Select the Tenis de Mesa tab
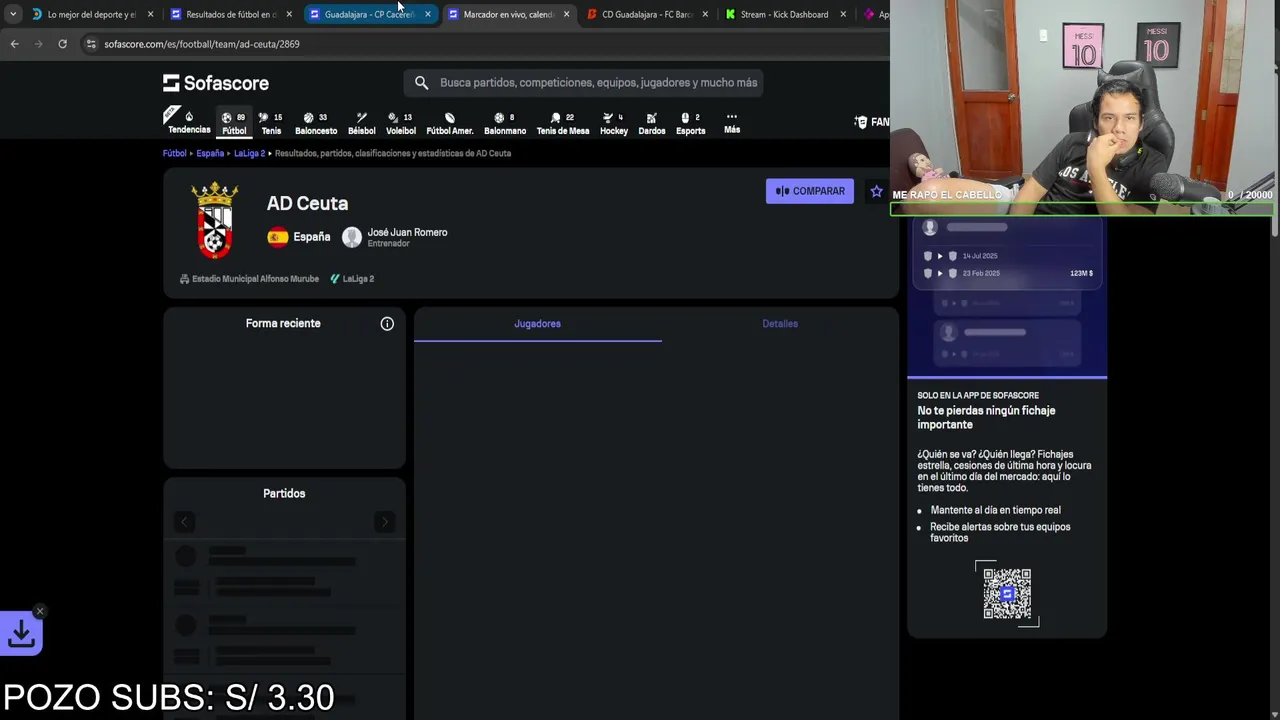The image size is (1280, 720). coord(563,123)
